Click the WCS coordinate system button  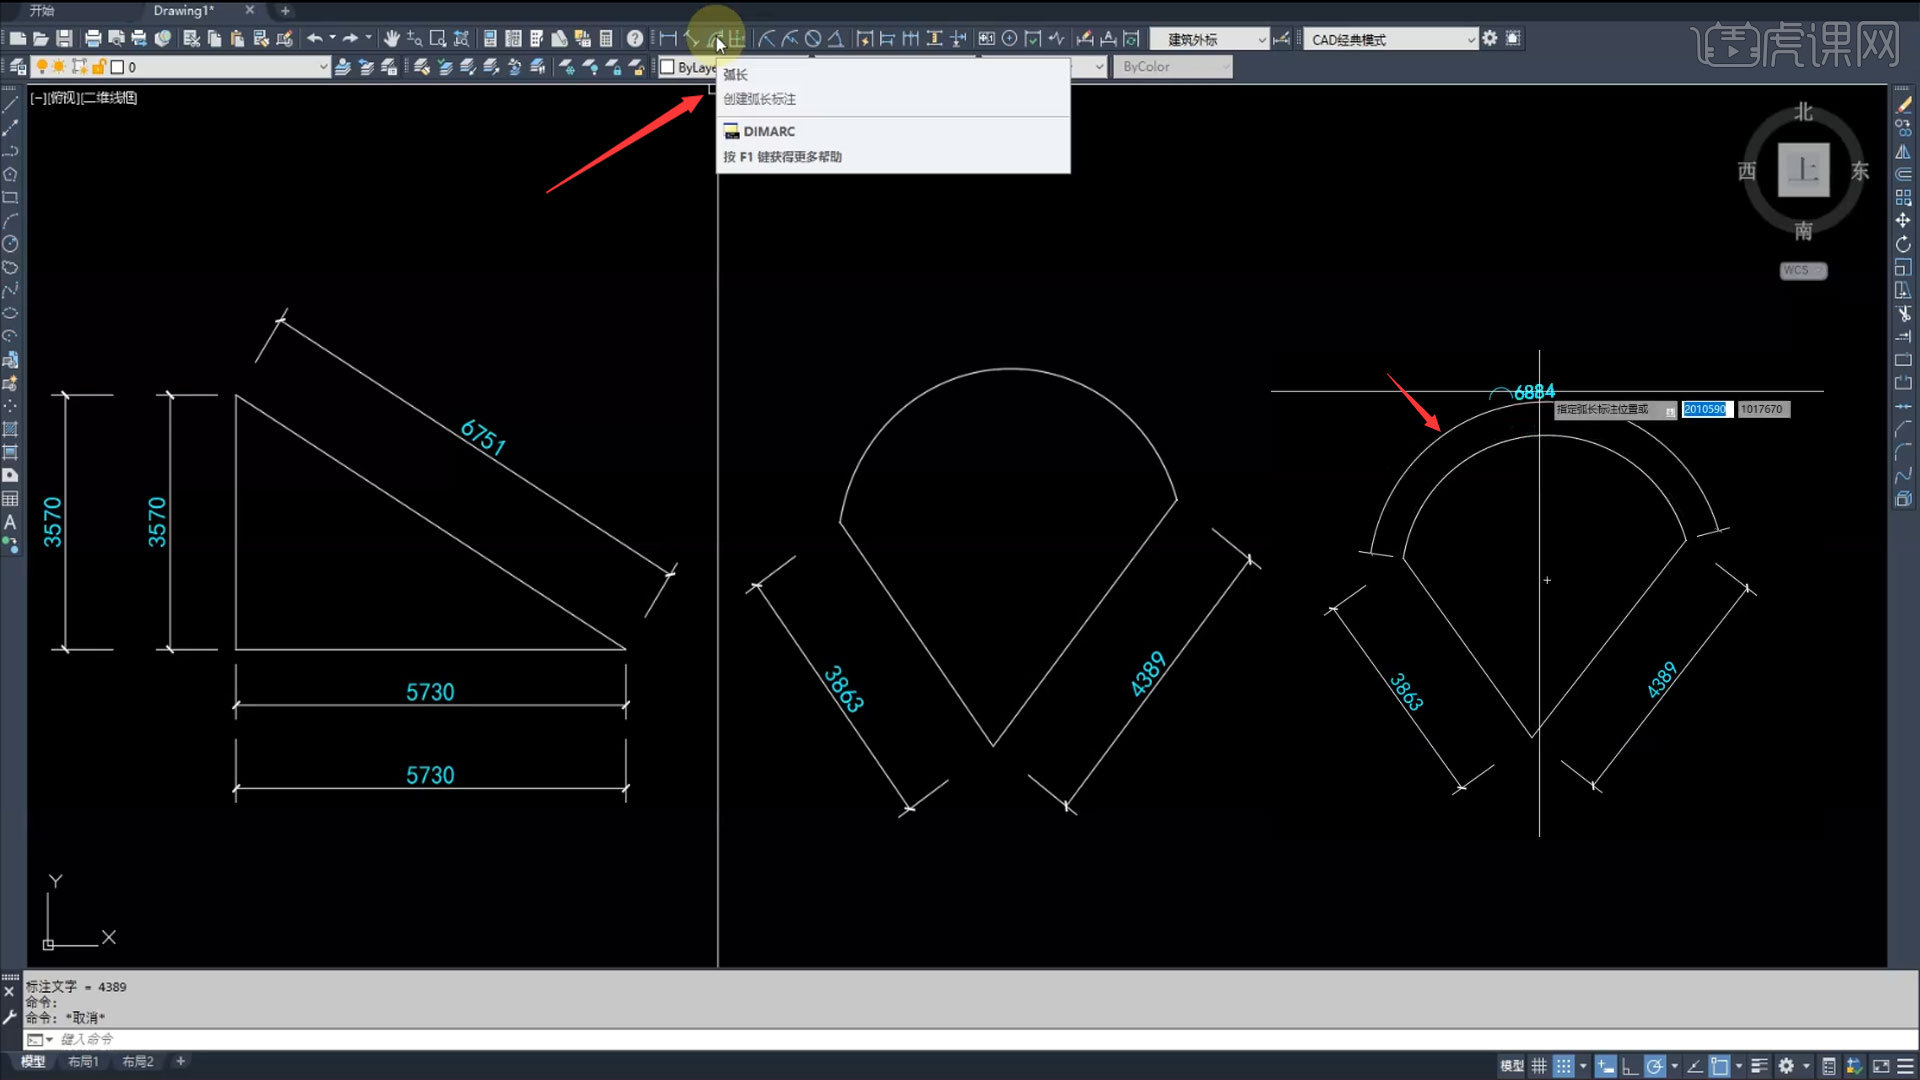pyautogui.click(x=1803, y=270)
